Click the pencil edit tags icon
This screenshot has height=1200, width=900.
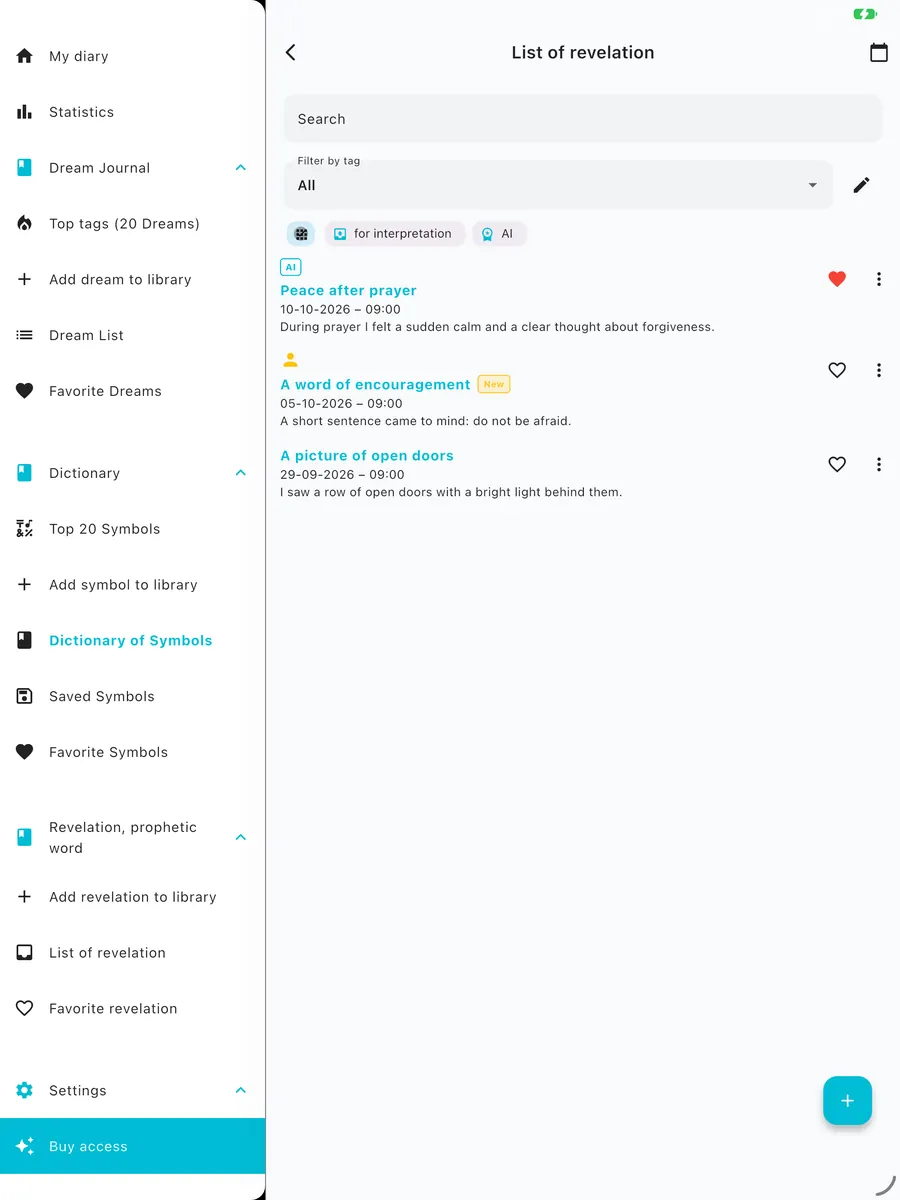[x=861, y=185]
